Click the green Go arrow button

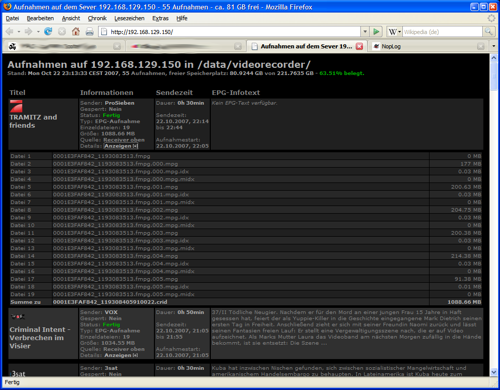(376, 32)
